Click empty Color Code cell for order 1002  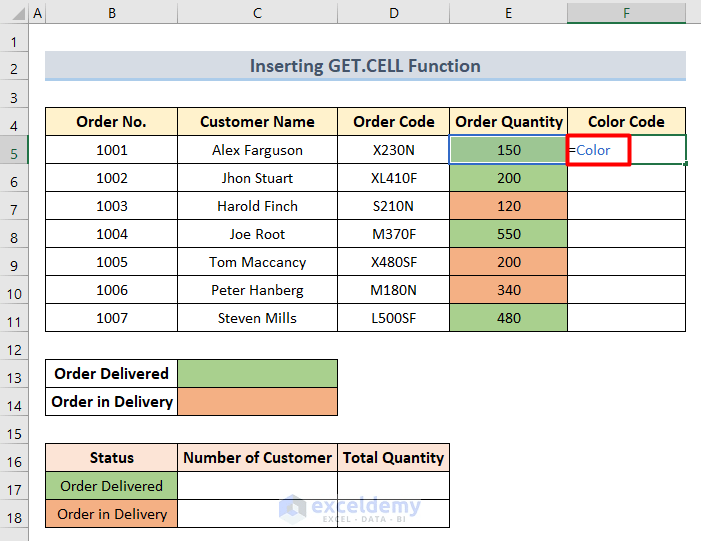pos(626,178)
